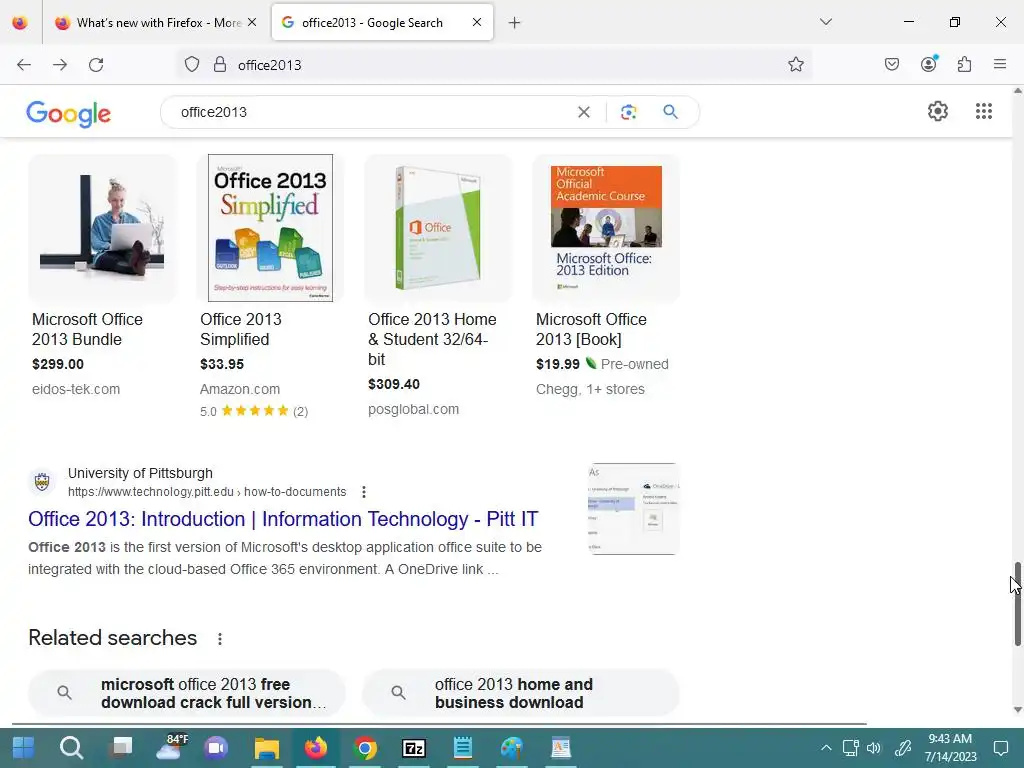Open the volume control in the system tray

(874, 748)
